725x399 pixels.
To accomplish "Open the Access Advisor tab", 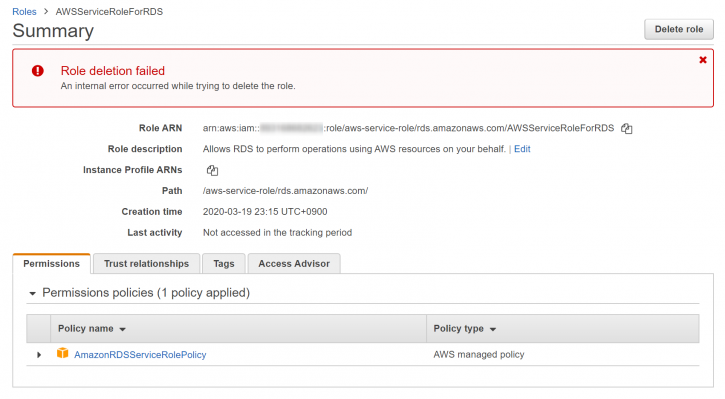I will pyautogui.click(x=294, y=264).
